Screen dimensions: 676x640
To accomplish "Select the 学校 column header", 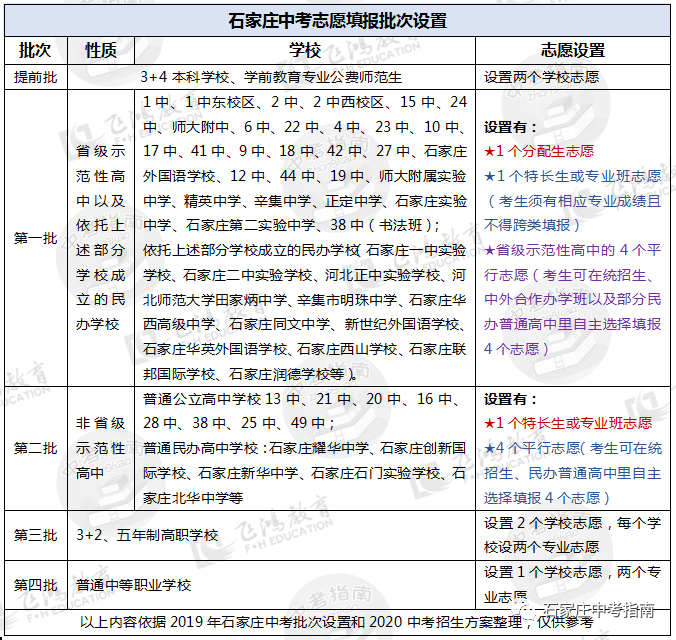I will [305, 50].
